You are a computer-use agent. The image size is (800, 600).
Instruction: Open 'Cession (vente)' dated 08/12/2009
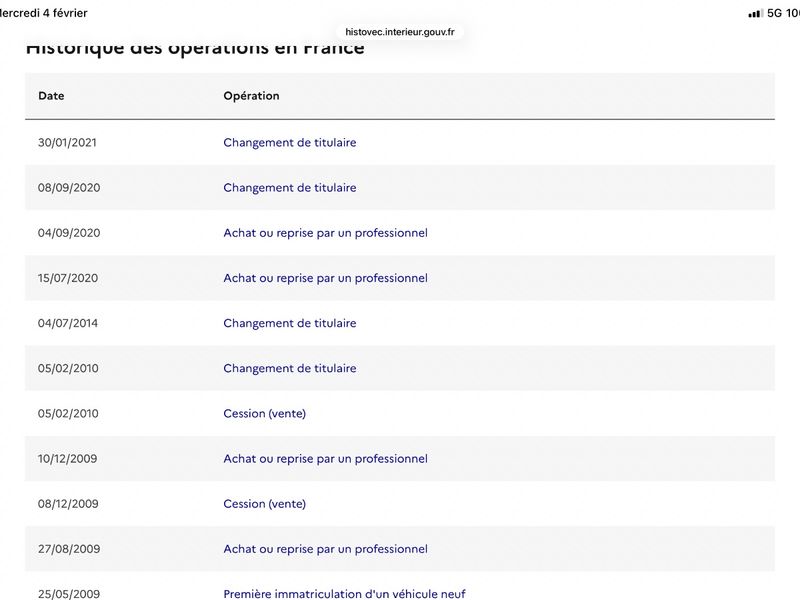click(265, 504)
